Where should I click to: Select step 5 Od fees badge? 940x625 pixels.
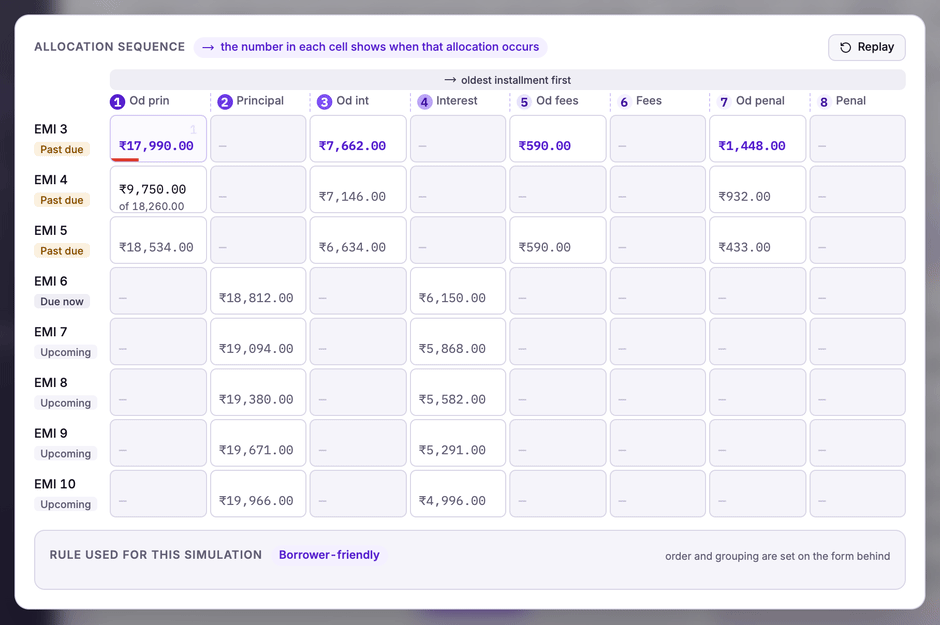[524, 102]
